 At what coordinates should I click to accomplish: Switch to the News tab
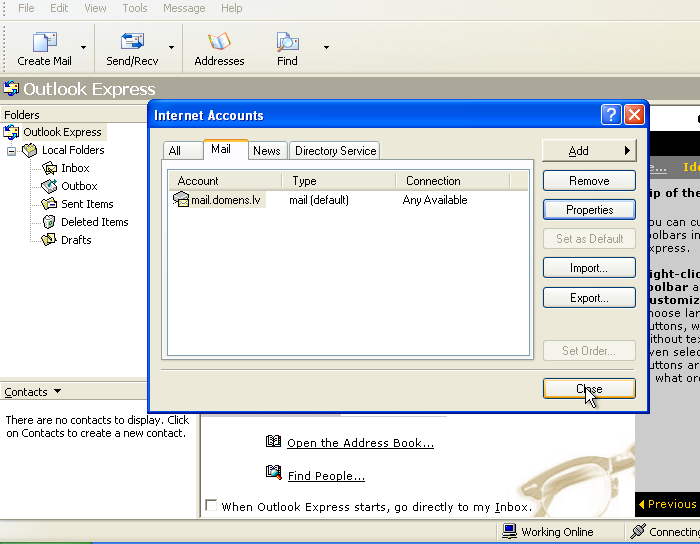[267, 151]
